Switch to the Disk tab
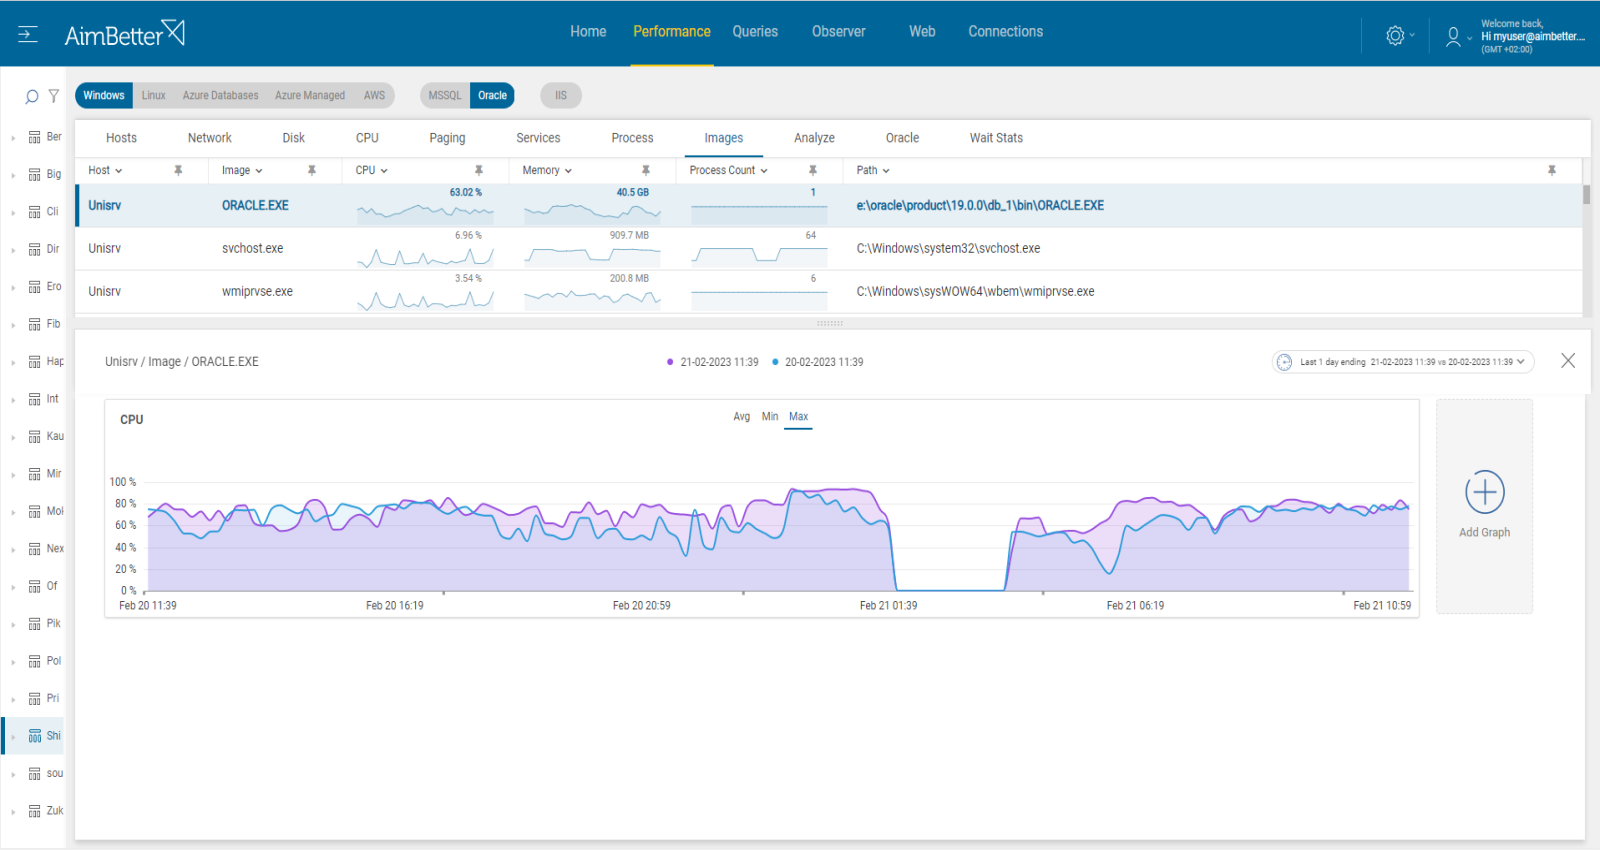Image resolution: width=1600 pixels, height=850 pixels. point(293,138)
